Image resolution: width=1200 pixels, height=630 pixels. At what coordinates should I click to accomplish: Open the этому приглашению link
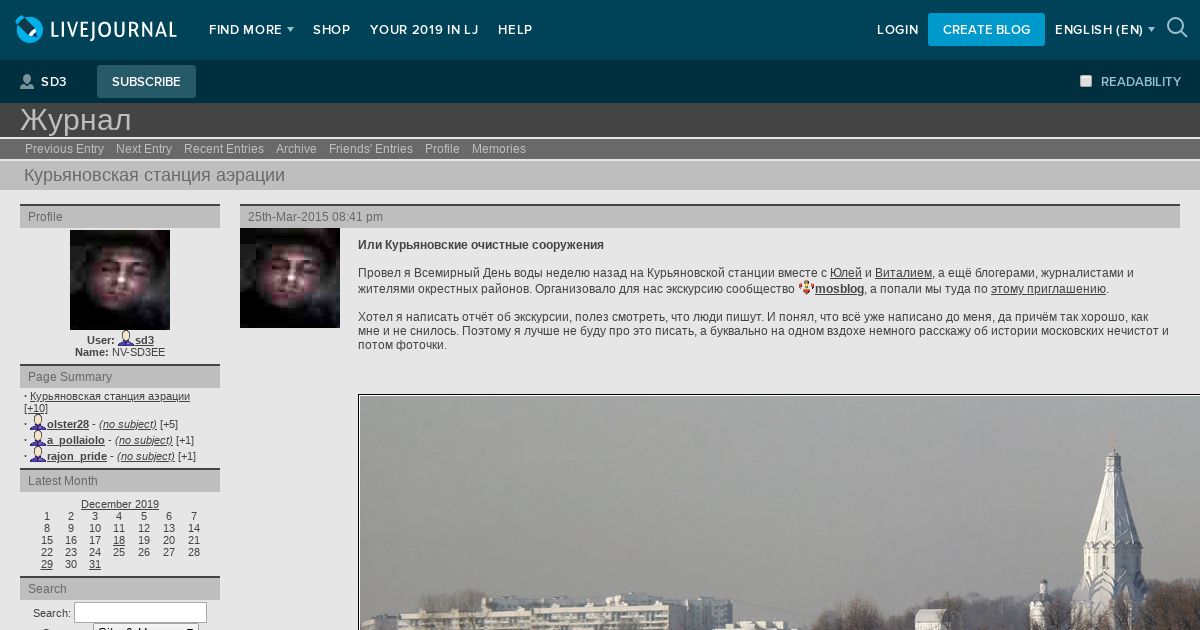1048,289
